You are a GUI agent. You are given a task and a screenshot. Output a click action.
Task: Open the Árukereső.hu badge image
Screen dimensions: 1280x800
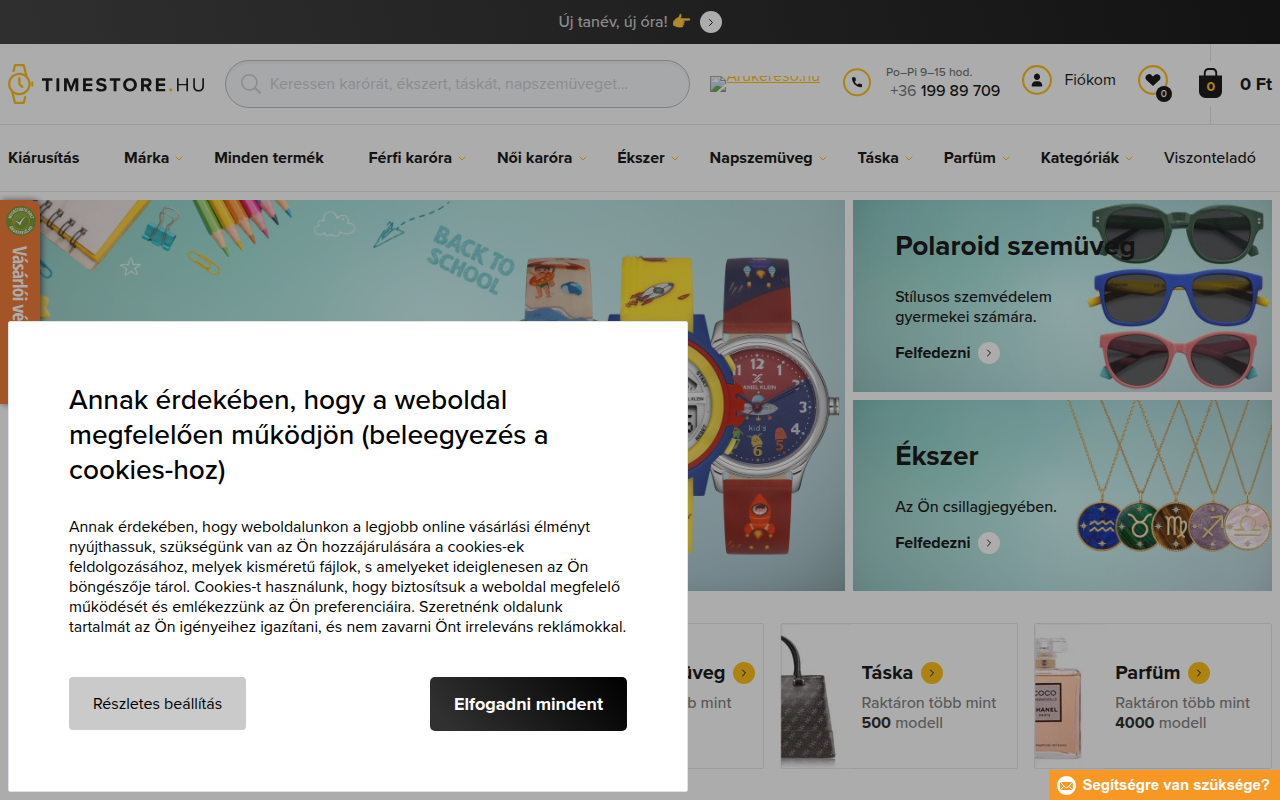click(765, 82)
